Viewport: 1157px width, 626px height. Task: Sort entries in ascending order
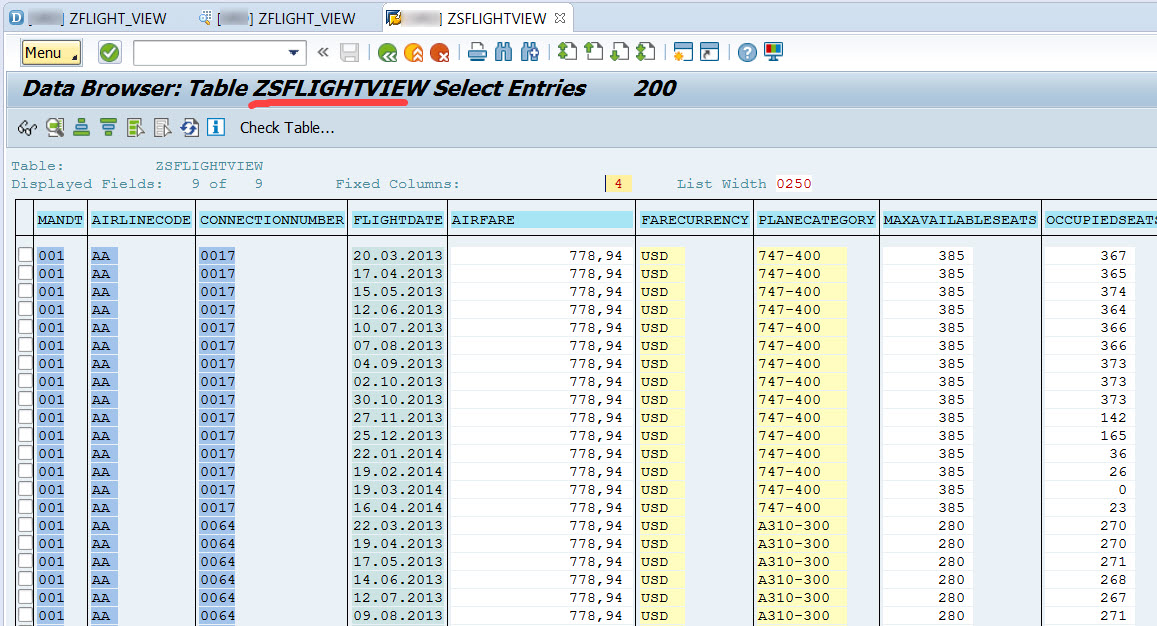point(81,127)
